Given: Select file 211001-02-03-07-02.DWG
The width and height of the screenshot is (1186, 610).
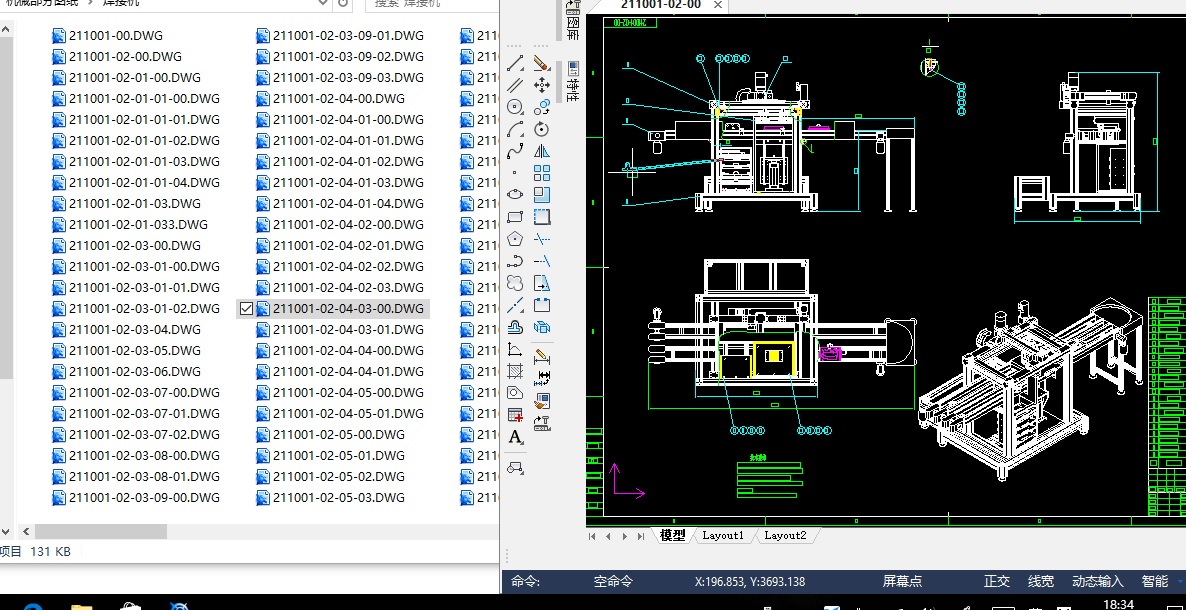Looking at the screenshot, I should (x=136, y=434).
